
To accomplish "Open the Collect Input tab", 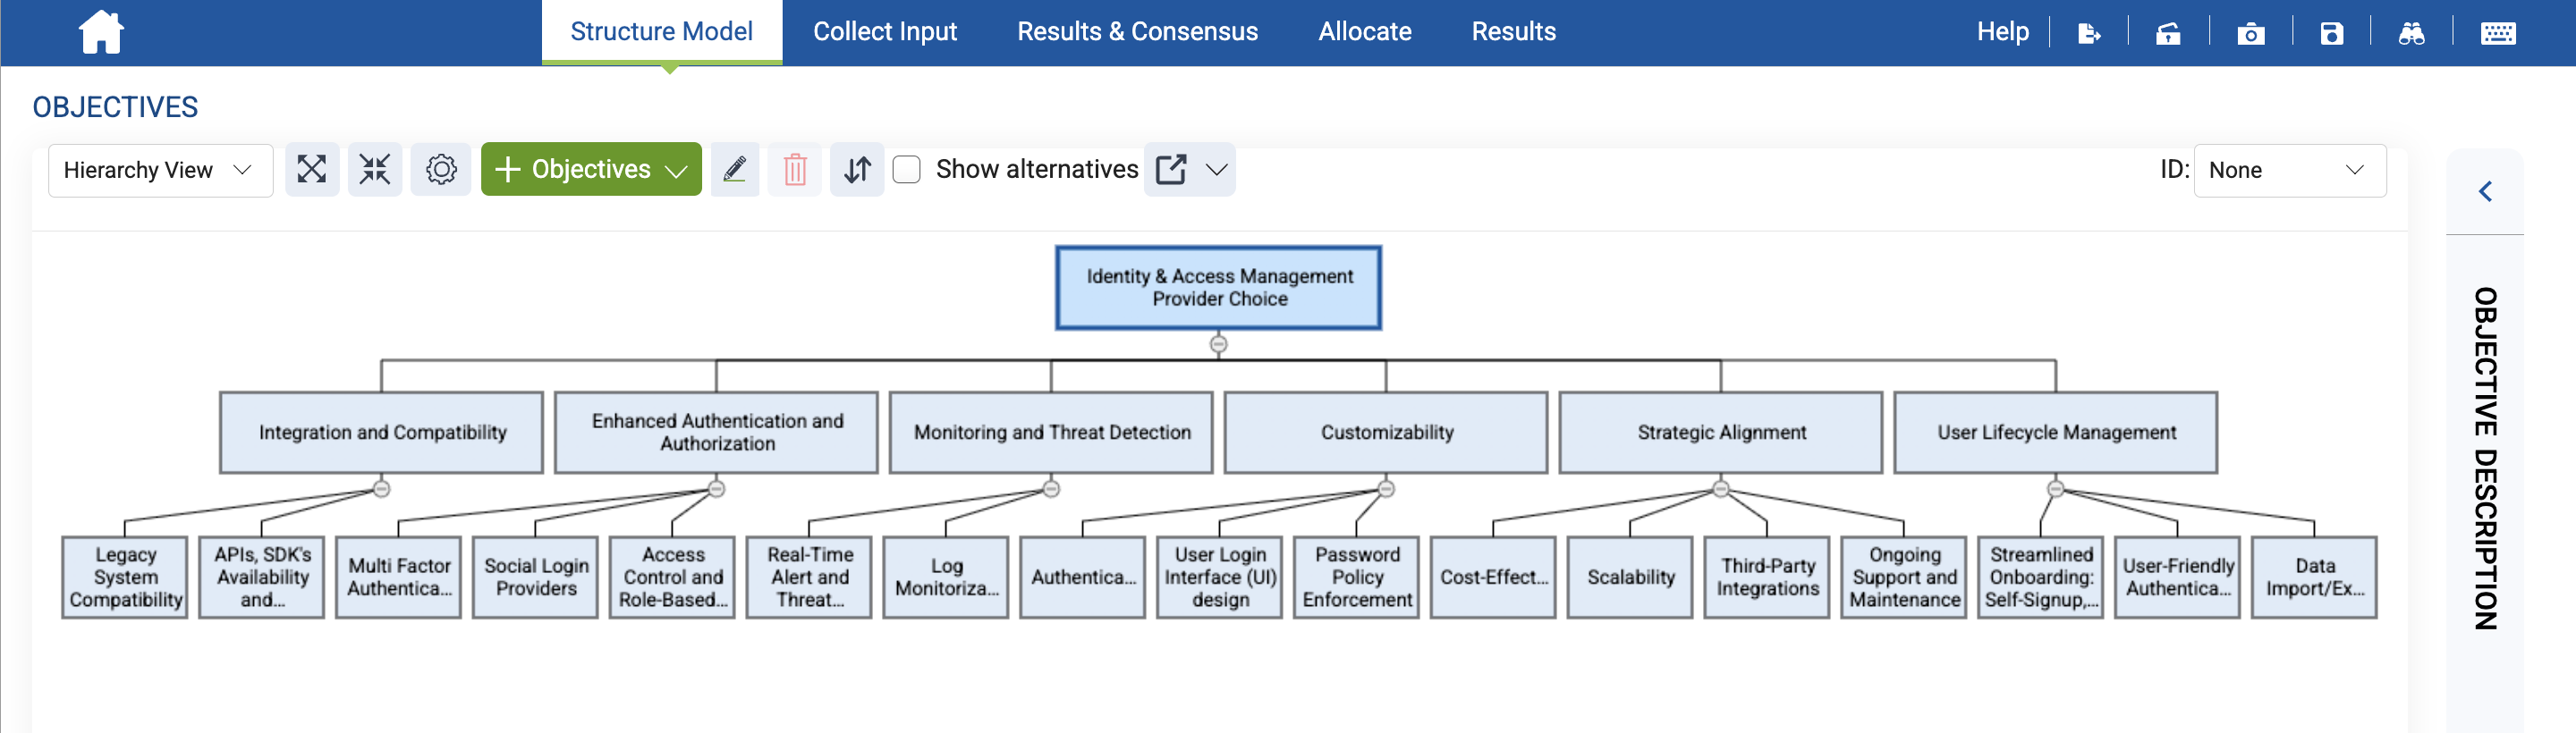I will pos(885,32).
